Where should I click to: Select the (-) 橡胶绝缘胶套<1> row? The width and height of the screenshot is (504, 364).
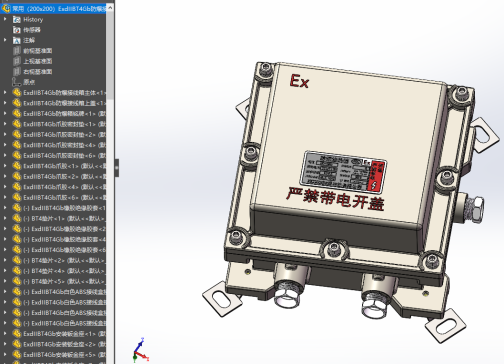64,208
